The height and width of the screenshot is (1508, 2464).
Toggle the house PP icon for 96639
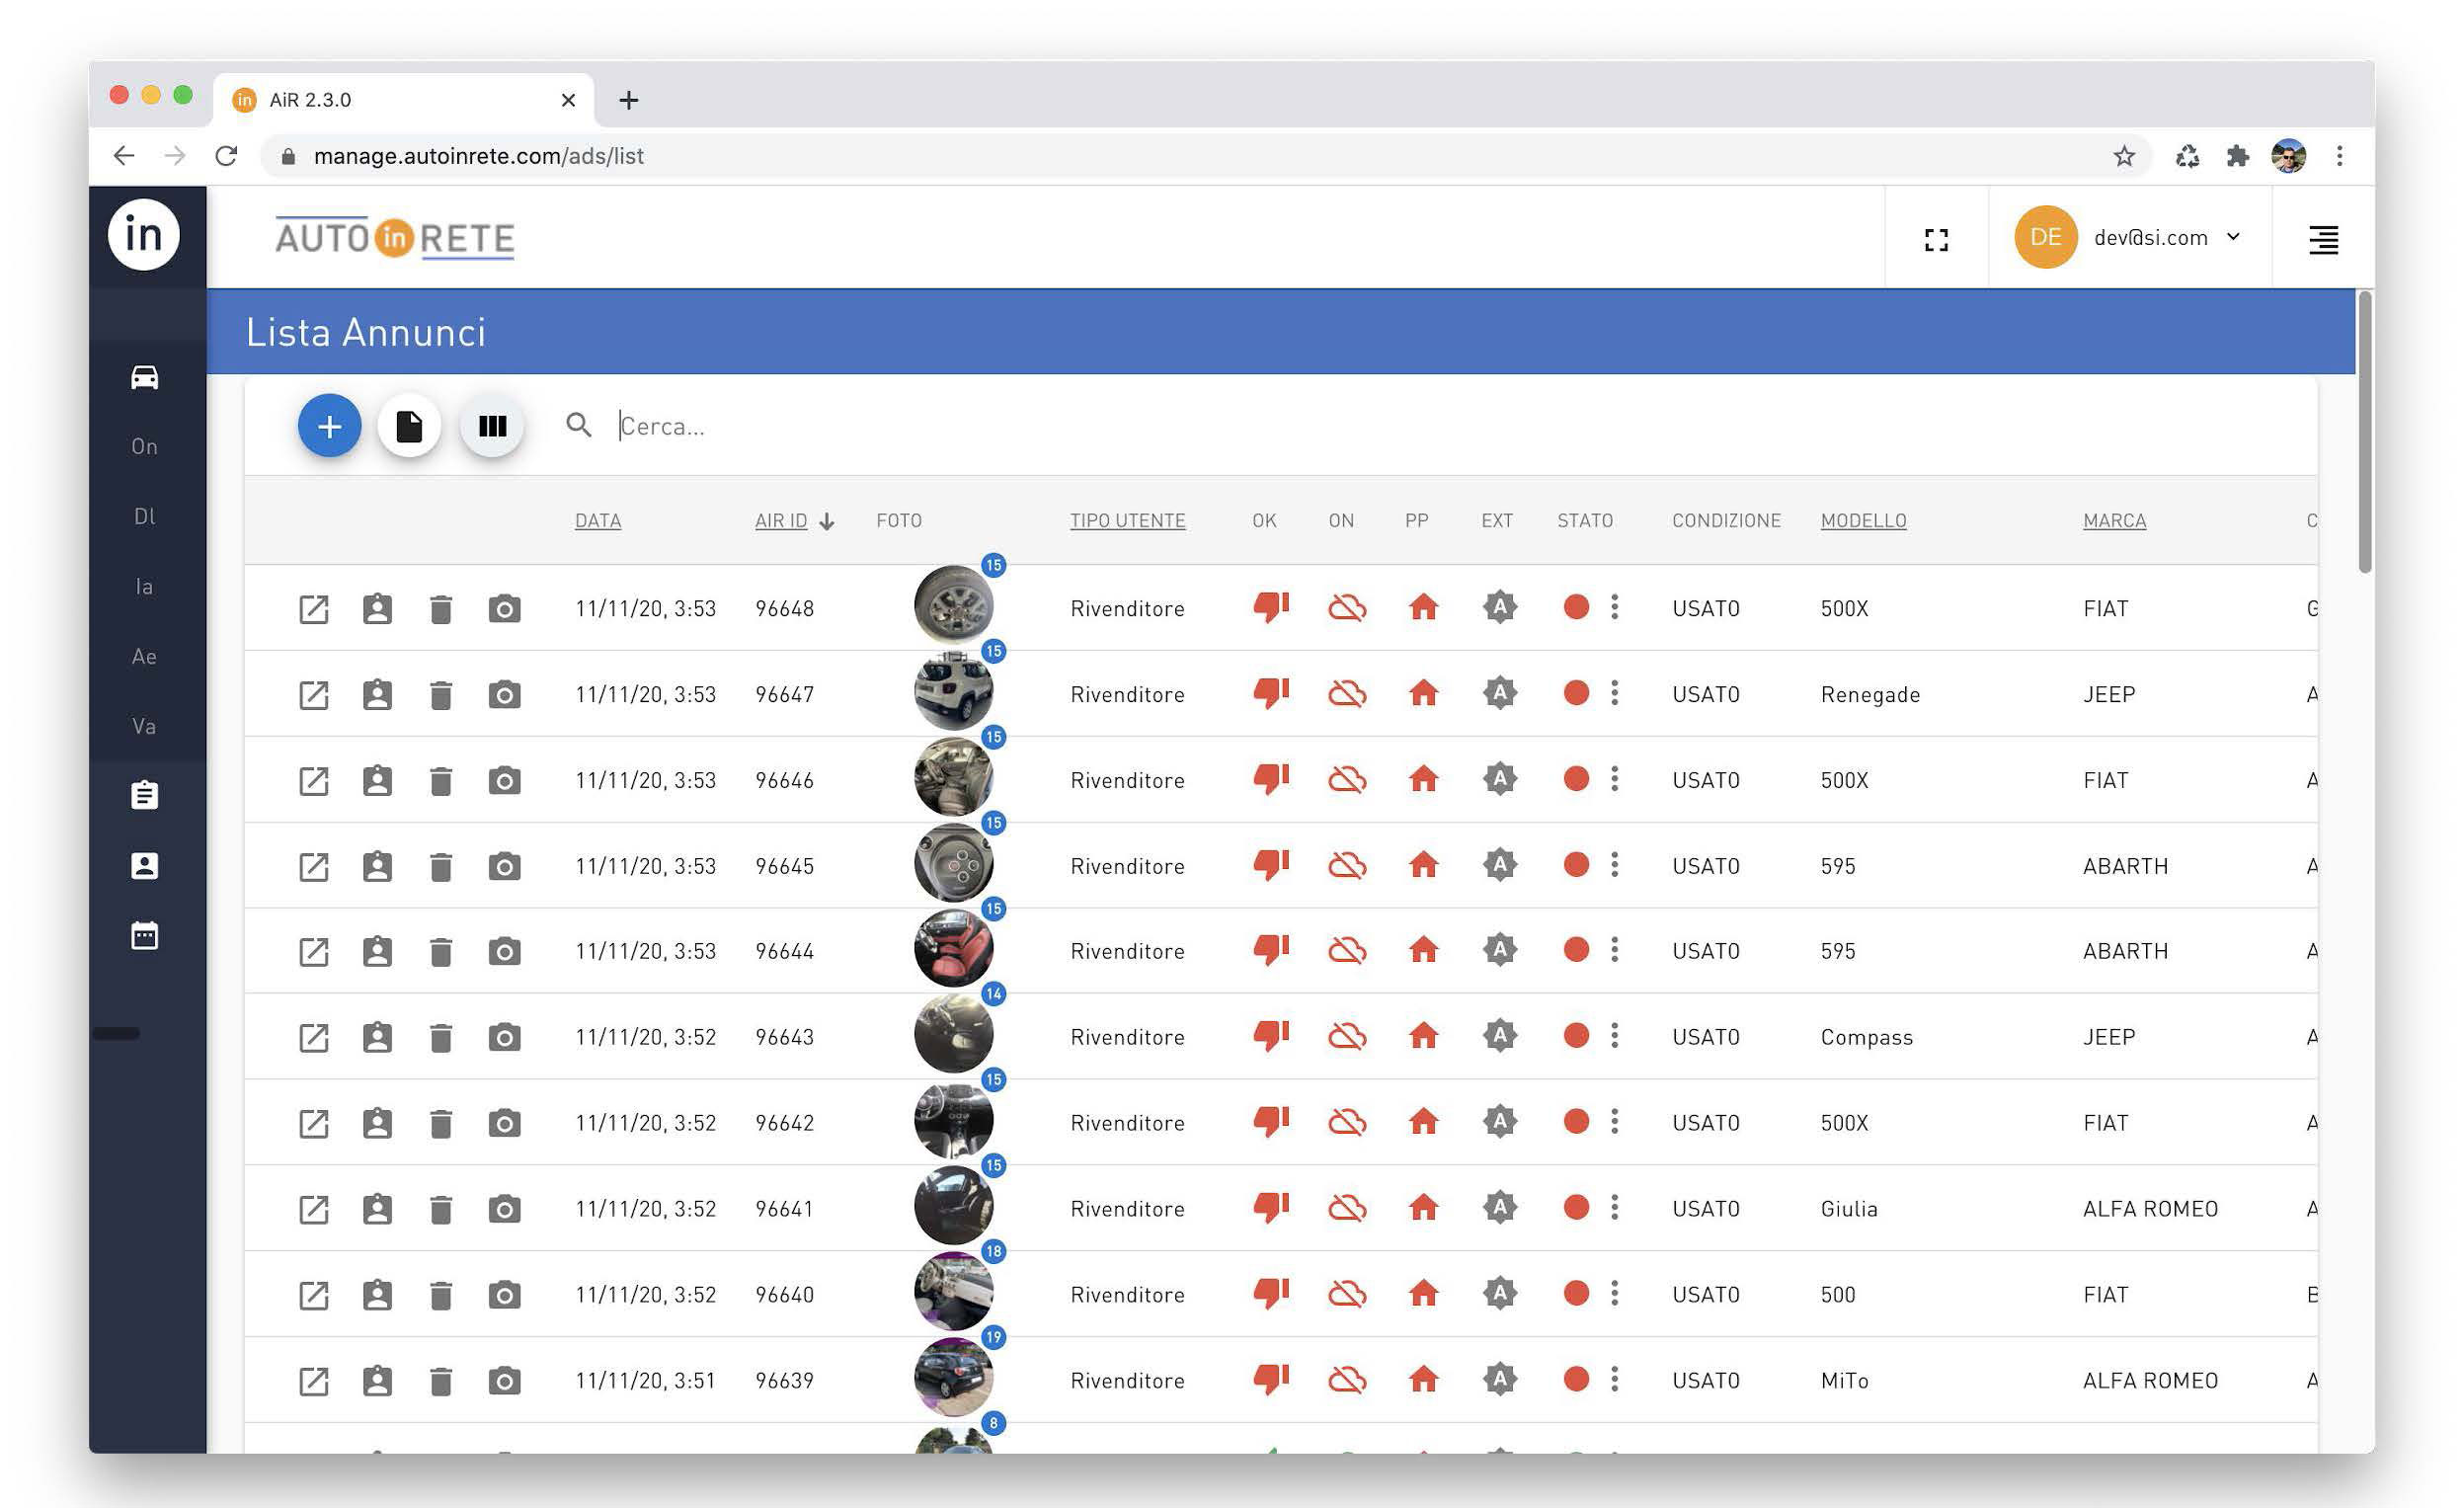pyautogui.click(x=1424, y=1378)
